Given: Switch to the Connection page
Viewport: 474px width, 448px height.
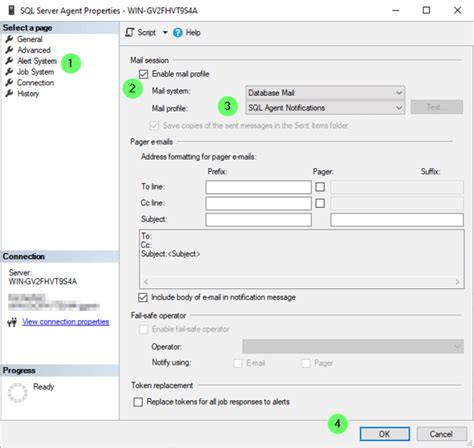Looking at the screenshot, I should tap(35, 83).
